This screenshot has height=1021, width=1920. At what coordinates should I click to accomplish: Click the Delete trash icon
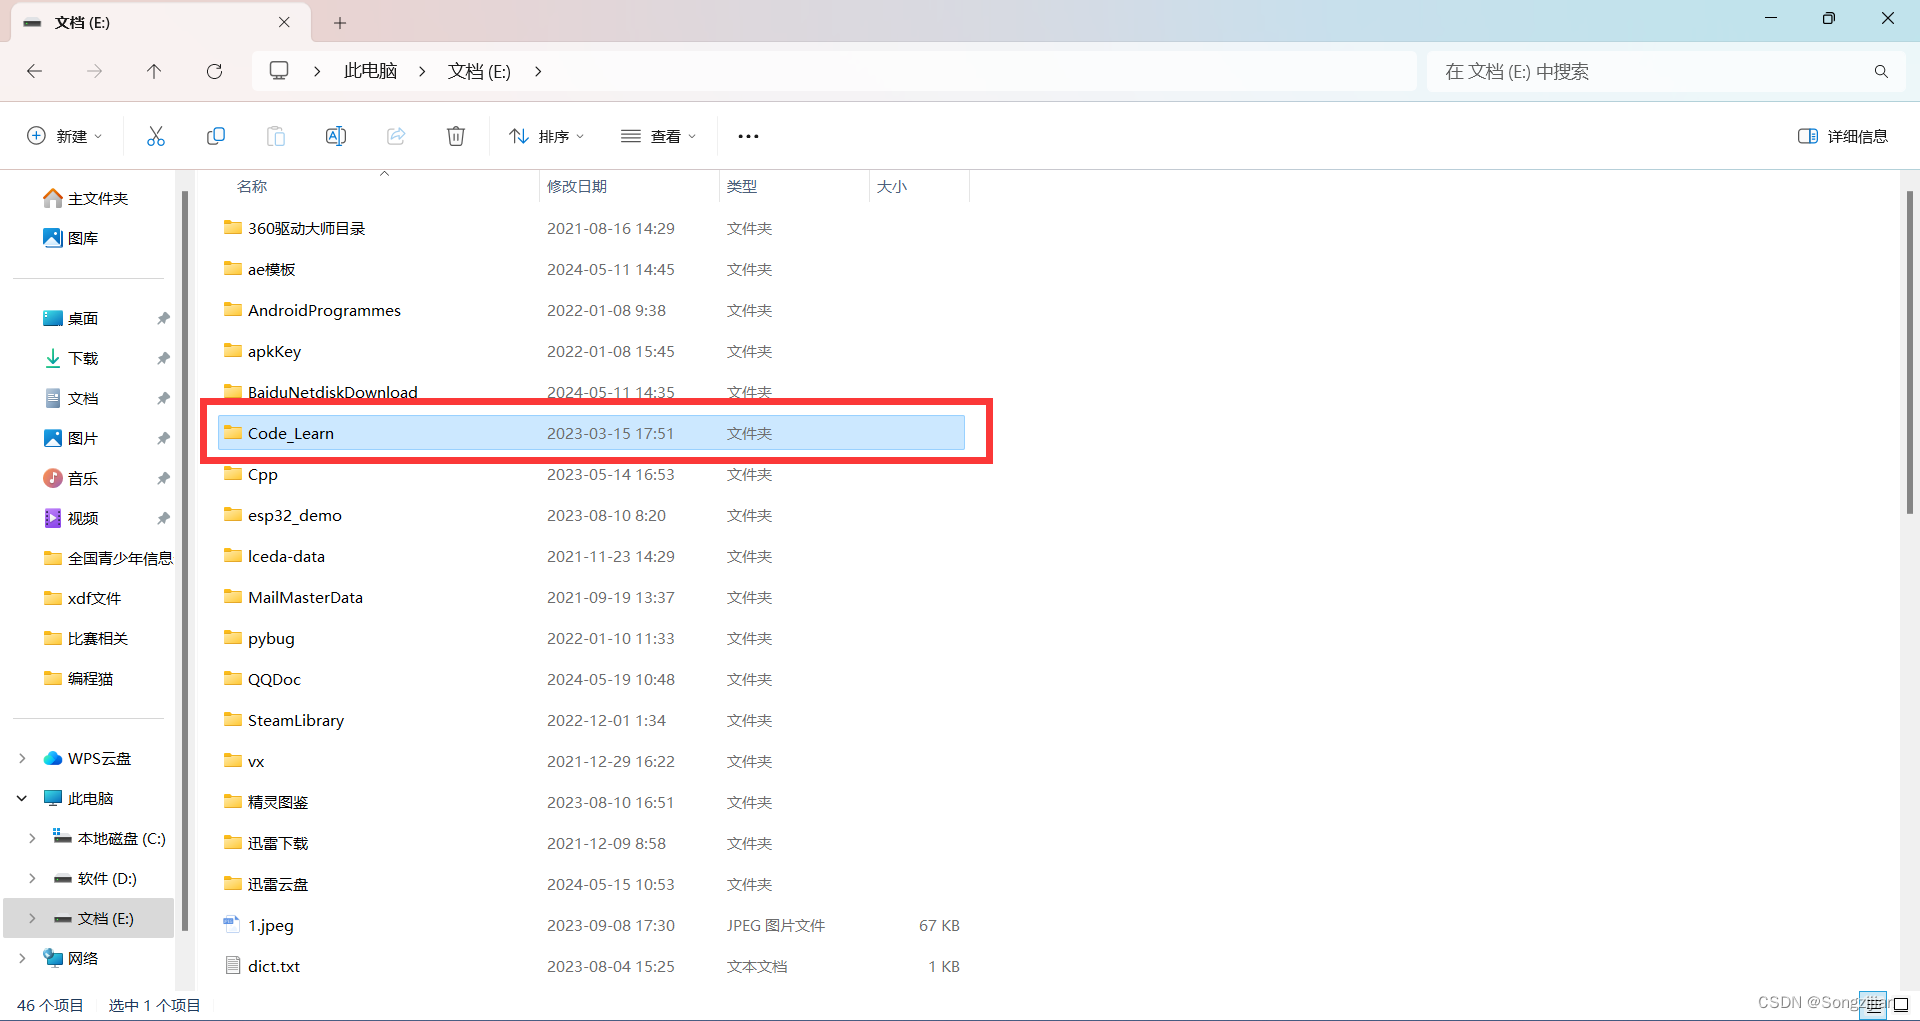click(x=456, y=136)
